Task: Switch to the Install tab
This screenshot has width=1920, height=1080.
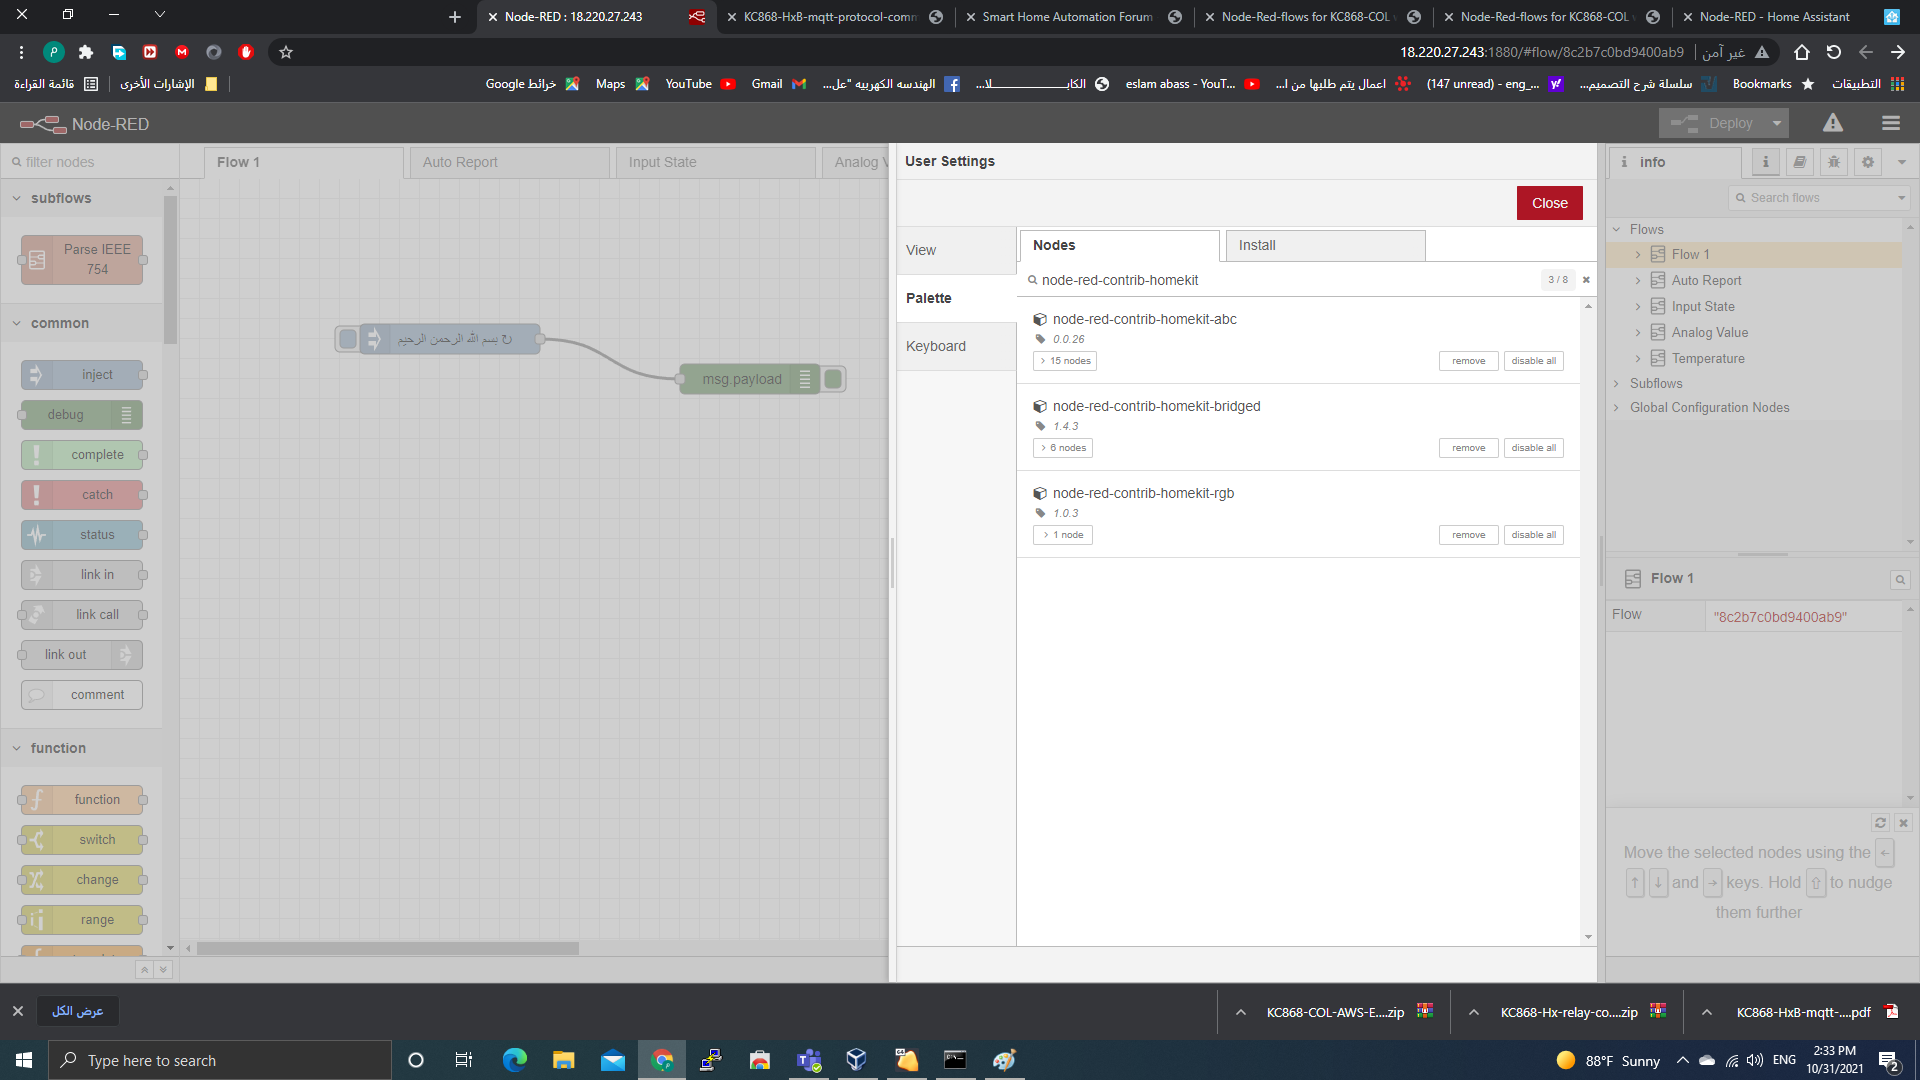Action: (1325, 245)
